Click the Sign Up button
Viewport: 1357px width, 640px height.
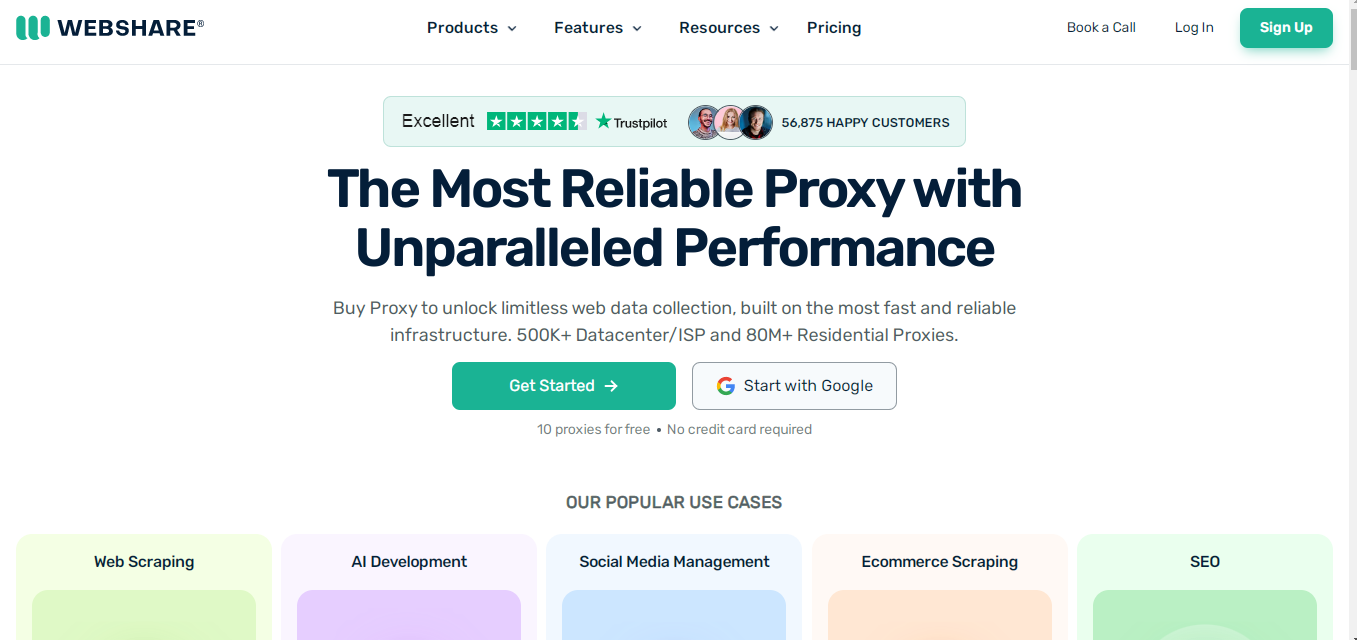(1286, 28)
